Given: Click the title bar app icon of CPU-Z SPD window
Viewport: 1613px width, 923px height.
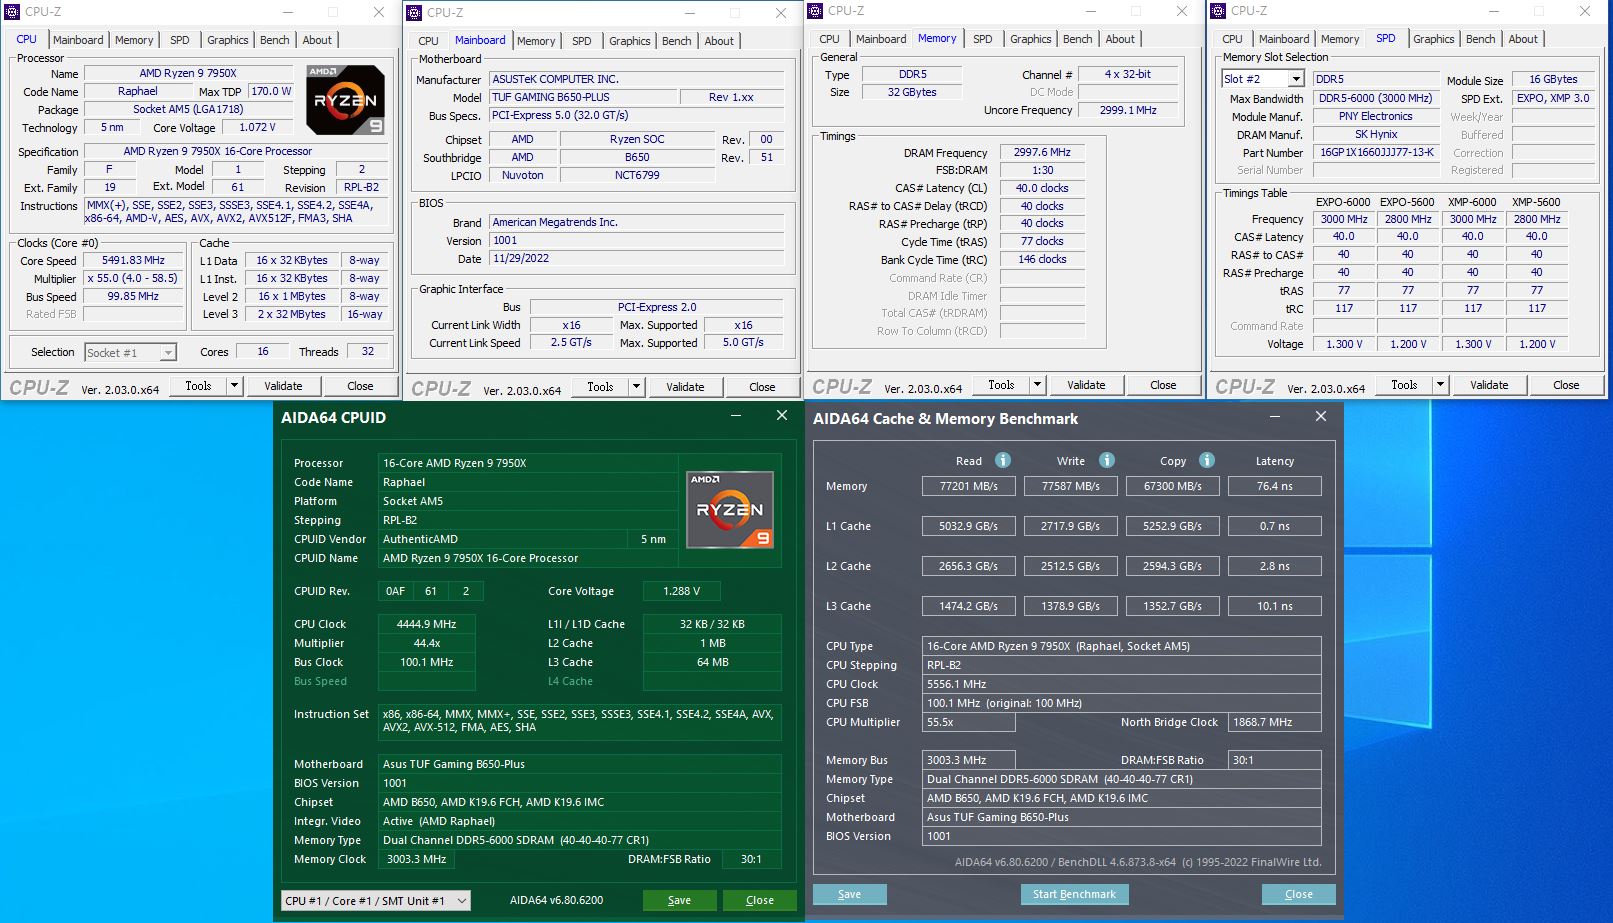Looking at the screenshot, I should pos(1218,11).
